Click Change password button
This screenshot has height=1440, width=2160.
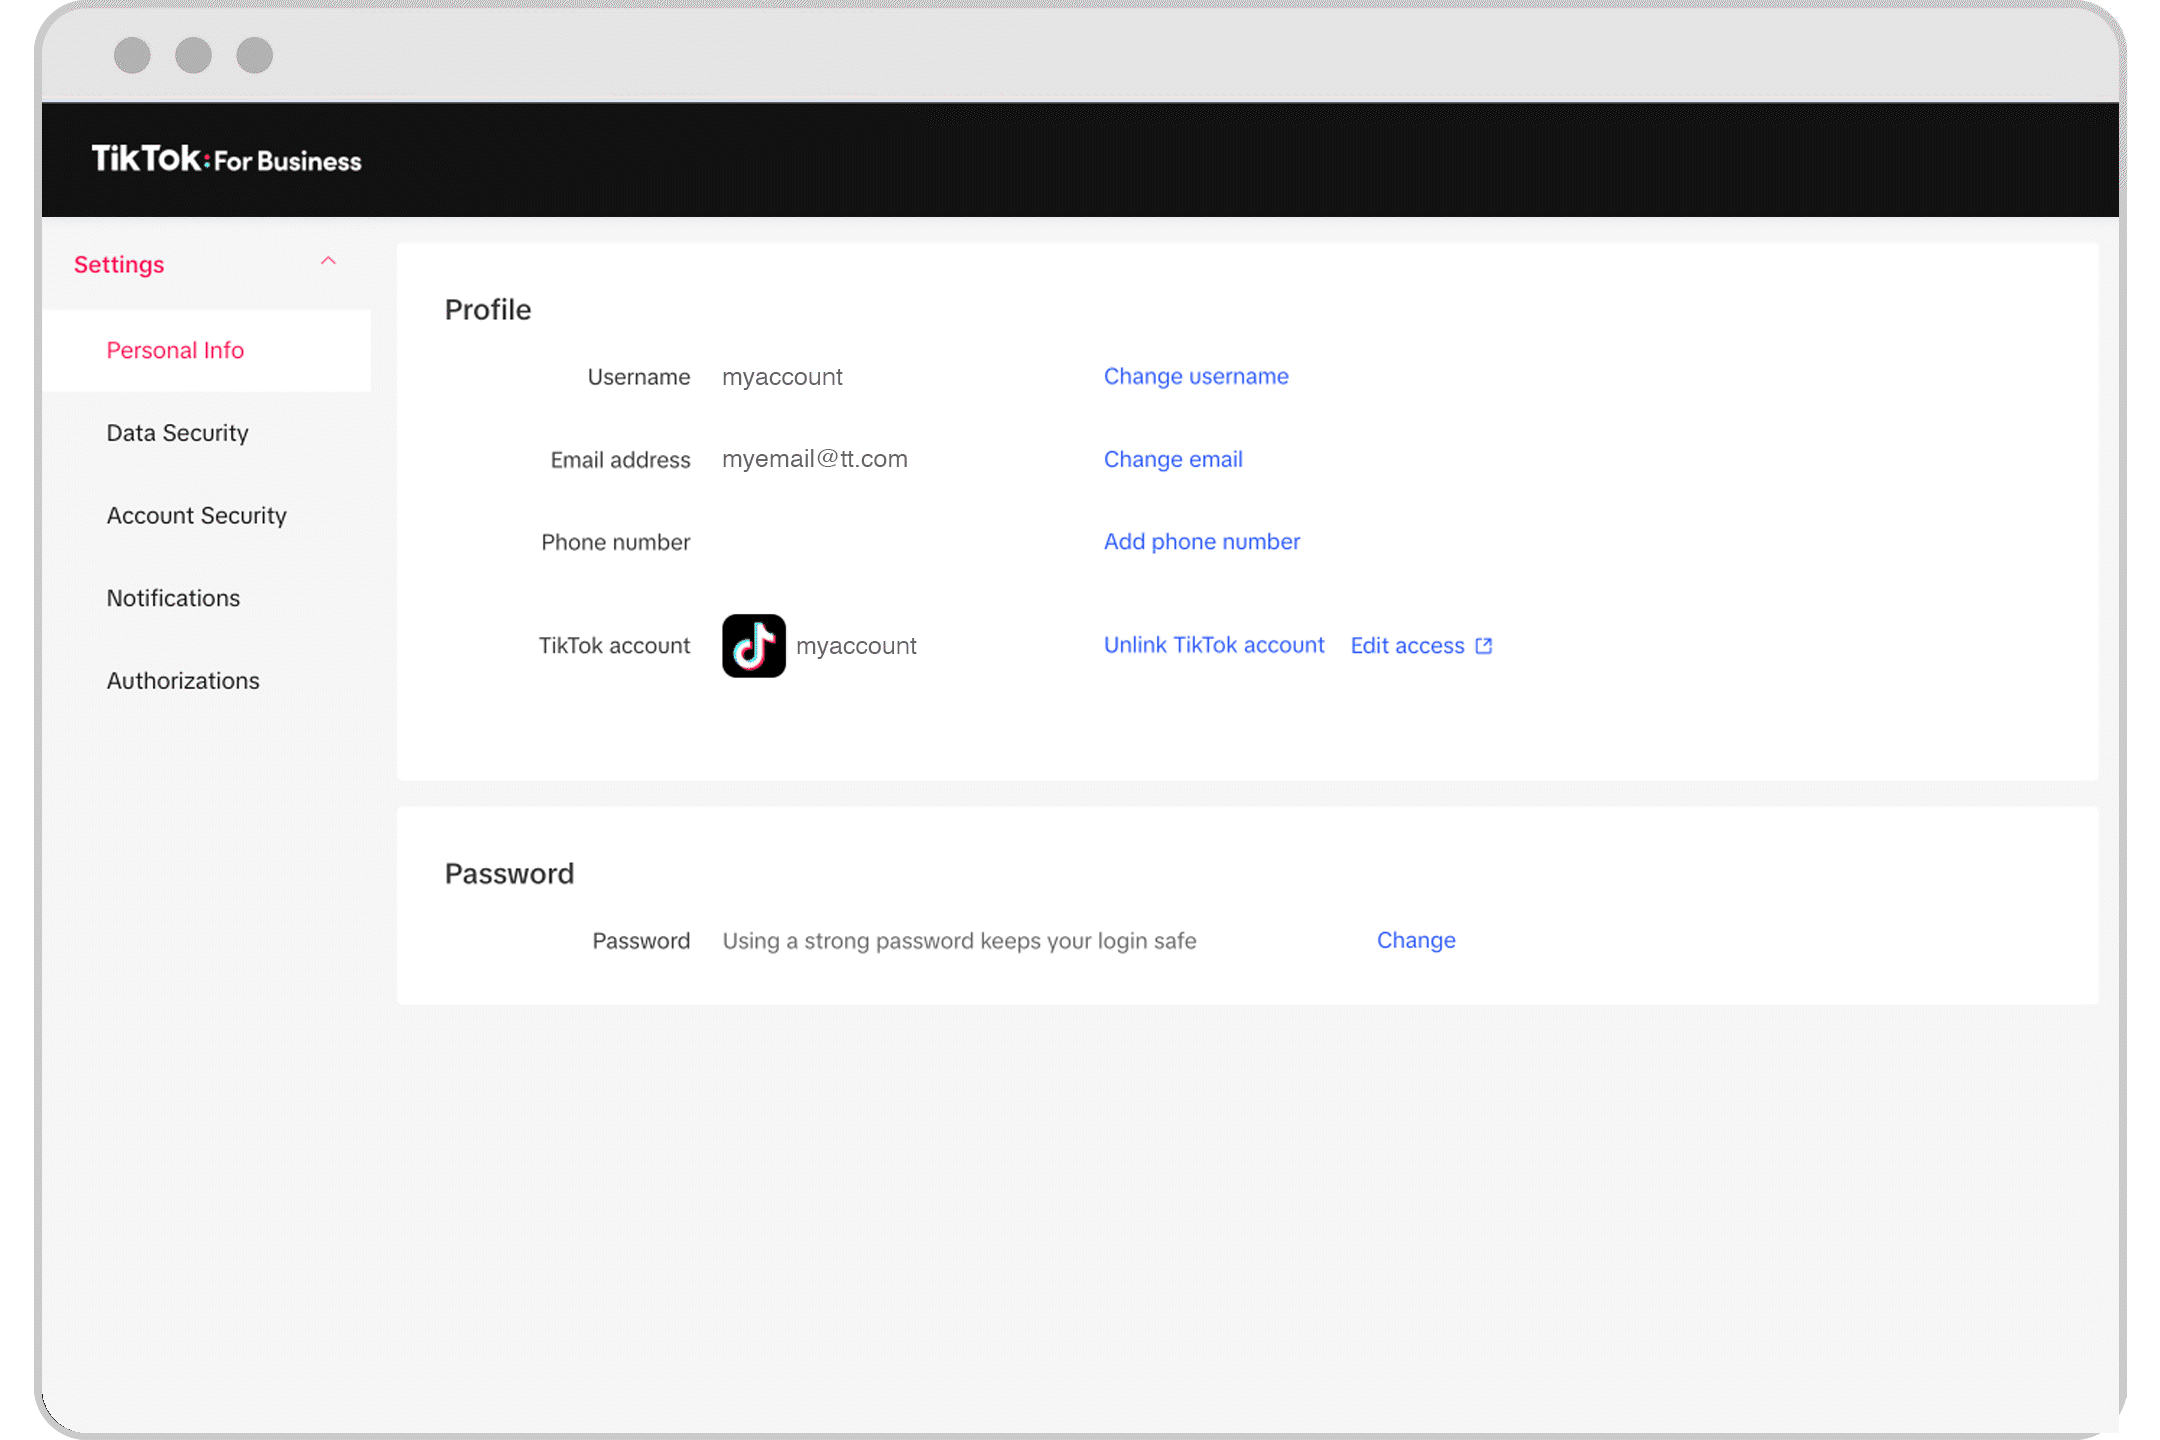[1414, 940]
